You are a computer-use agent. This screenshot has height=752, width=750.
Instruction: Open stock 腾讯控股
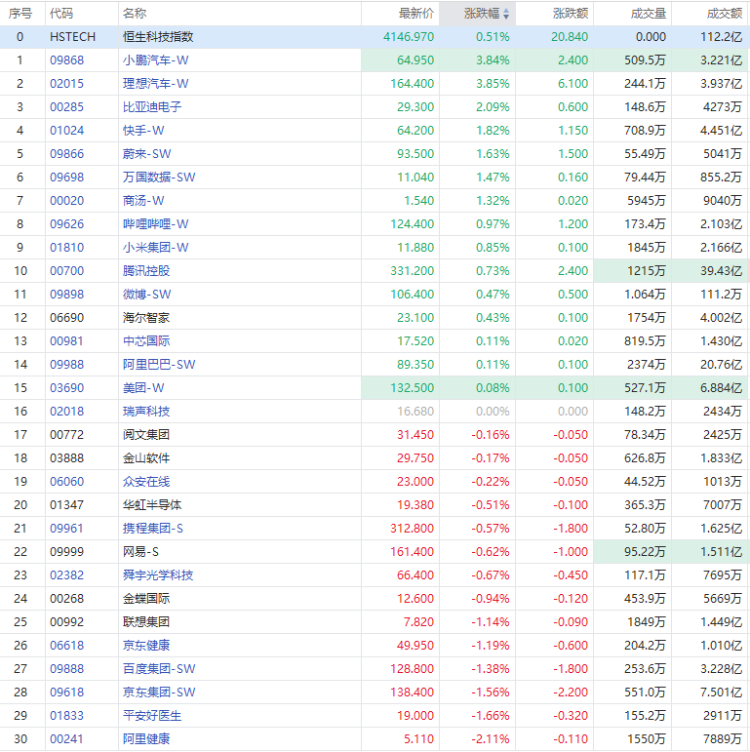click(146, 271)
